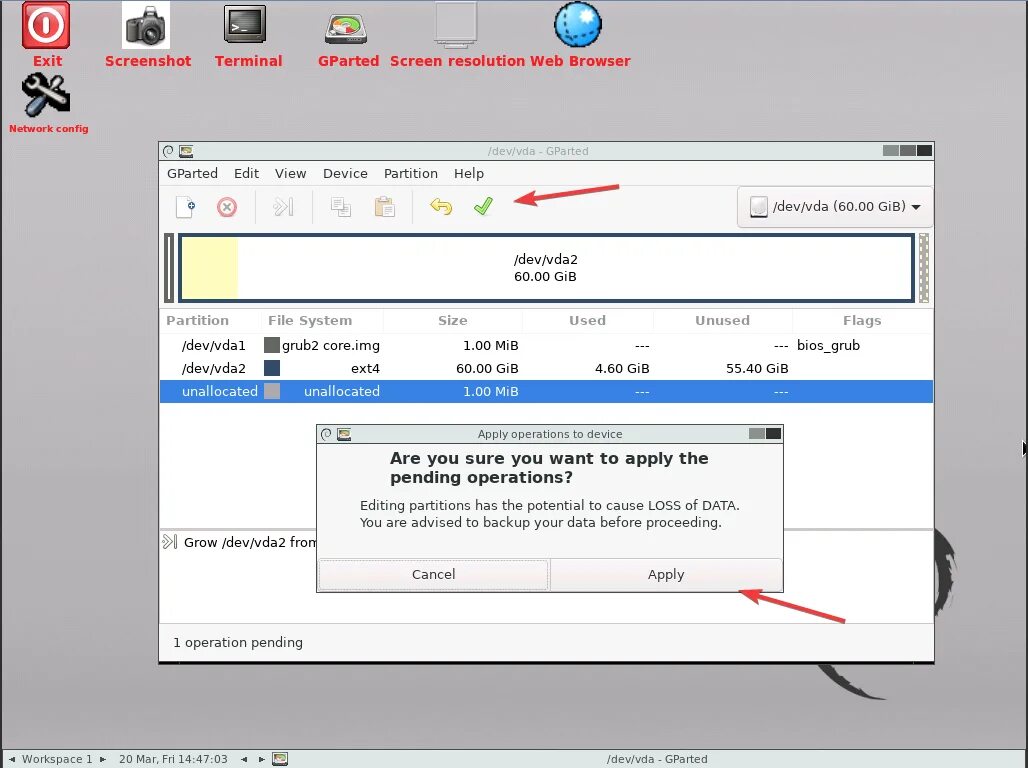
Task: Open the Help menu
Action: point(469,173)
